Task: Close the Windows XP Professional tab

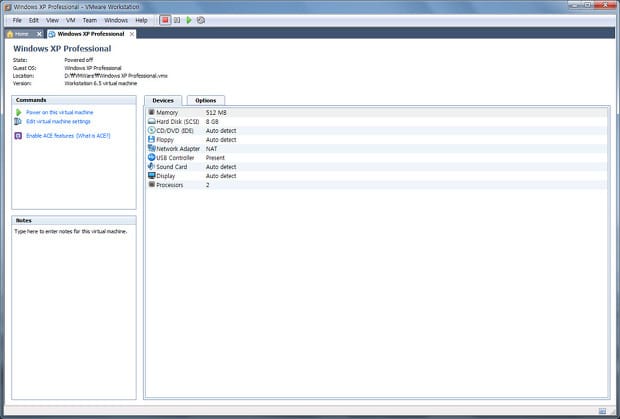Action: click(x=132, y=34)
